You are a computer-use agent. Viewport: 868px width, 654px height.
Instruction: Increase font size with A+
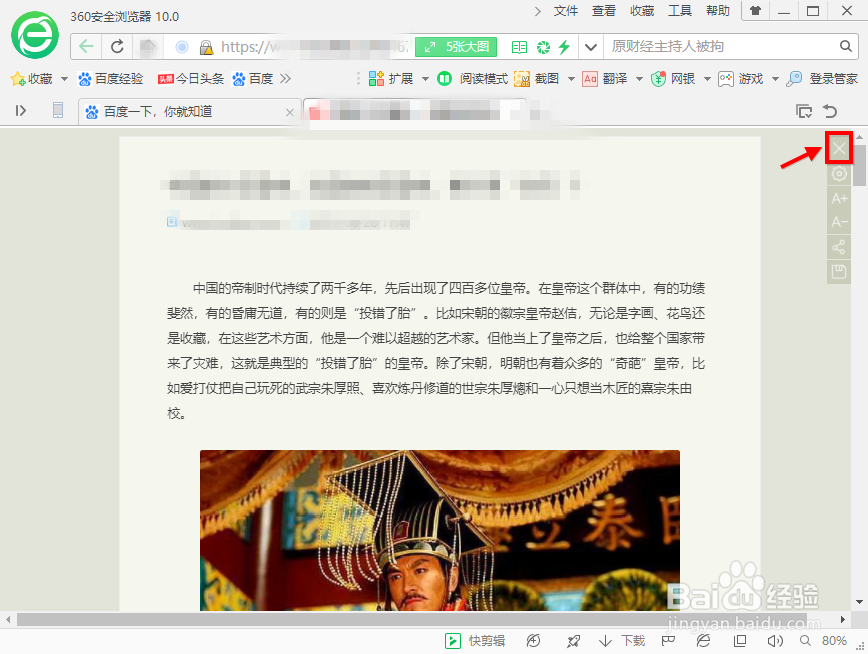(839, 198)
